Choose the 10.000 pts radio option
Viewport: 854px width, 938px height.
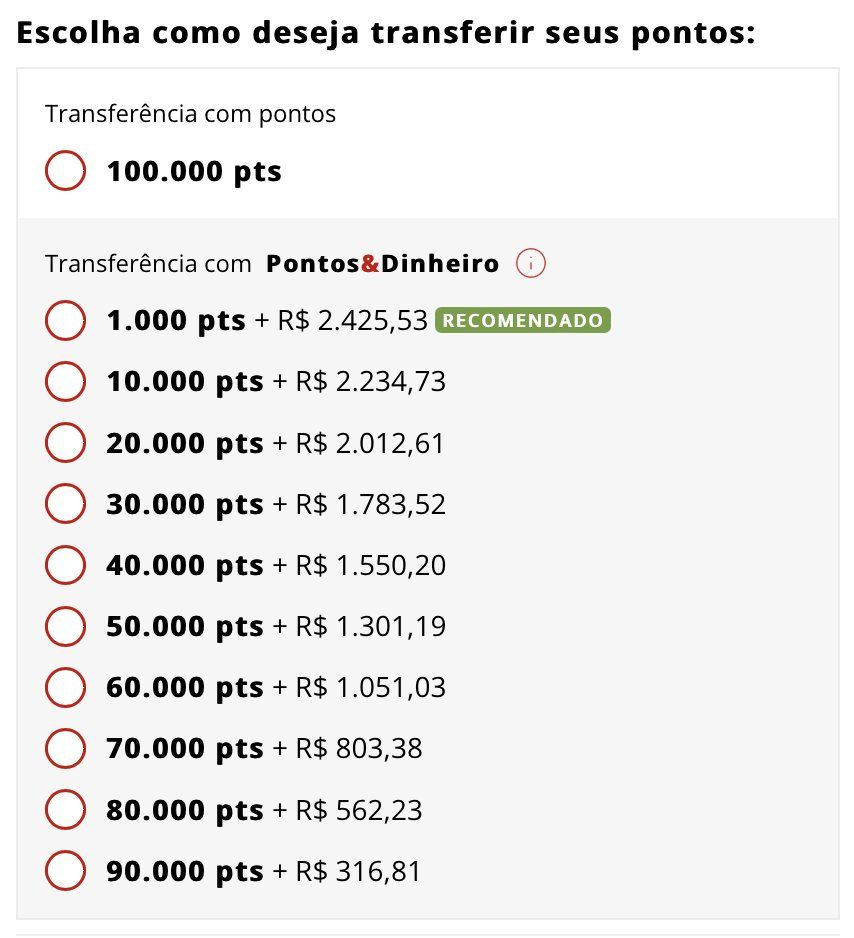click(x=65, y=381)
